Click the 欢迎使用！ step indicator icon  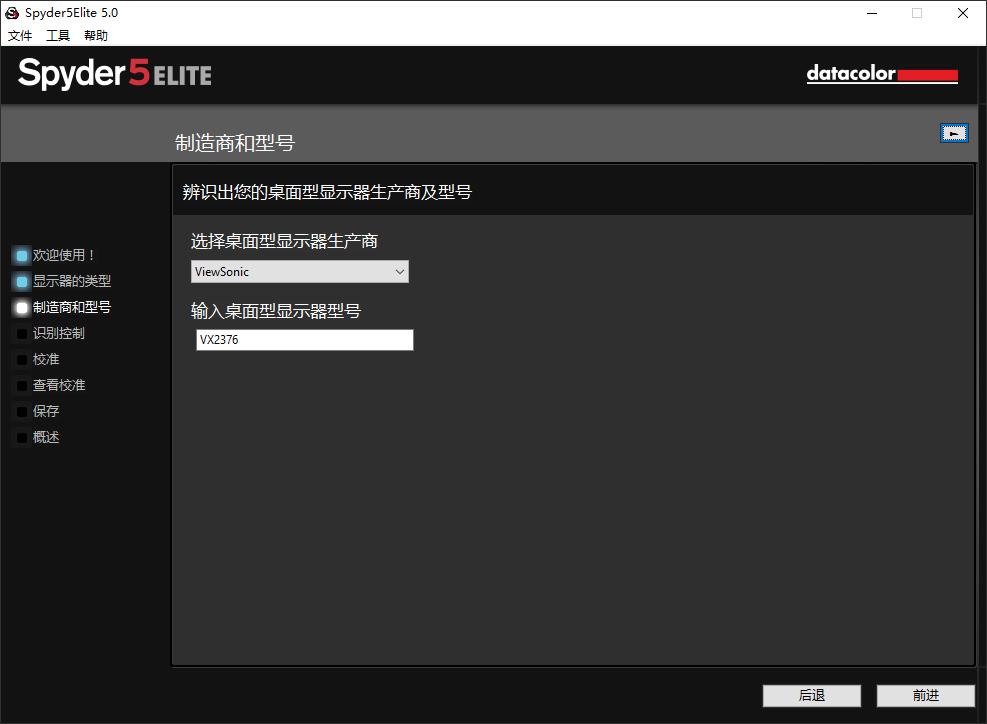(22, 256)
